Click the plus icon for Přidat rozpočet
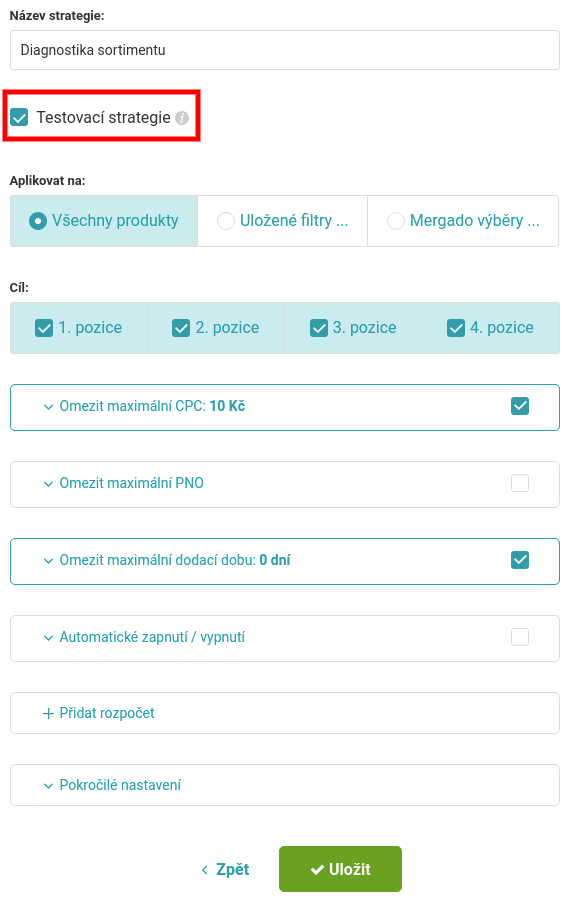 [x=48, y=713]
